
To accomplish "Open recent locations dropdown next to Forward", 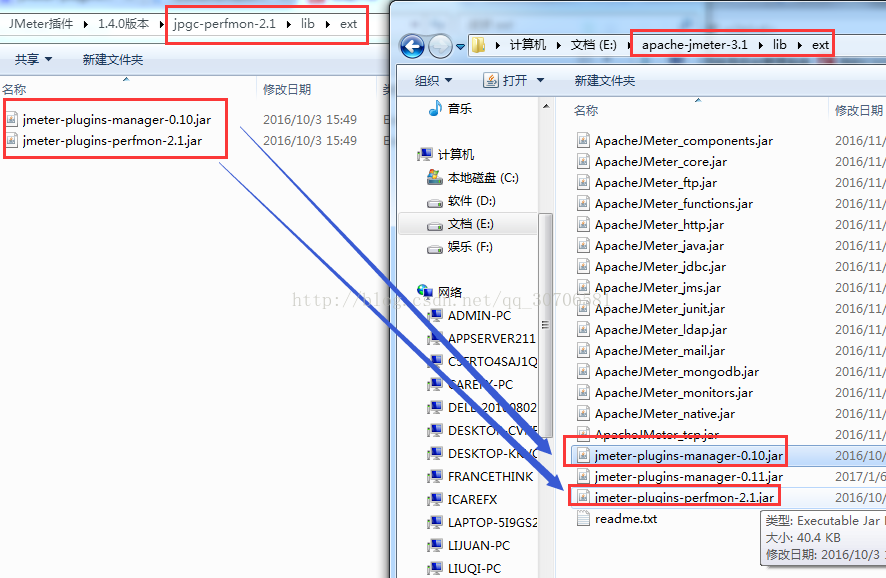I will tap(461, 47).
